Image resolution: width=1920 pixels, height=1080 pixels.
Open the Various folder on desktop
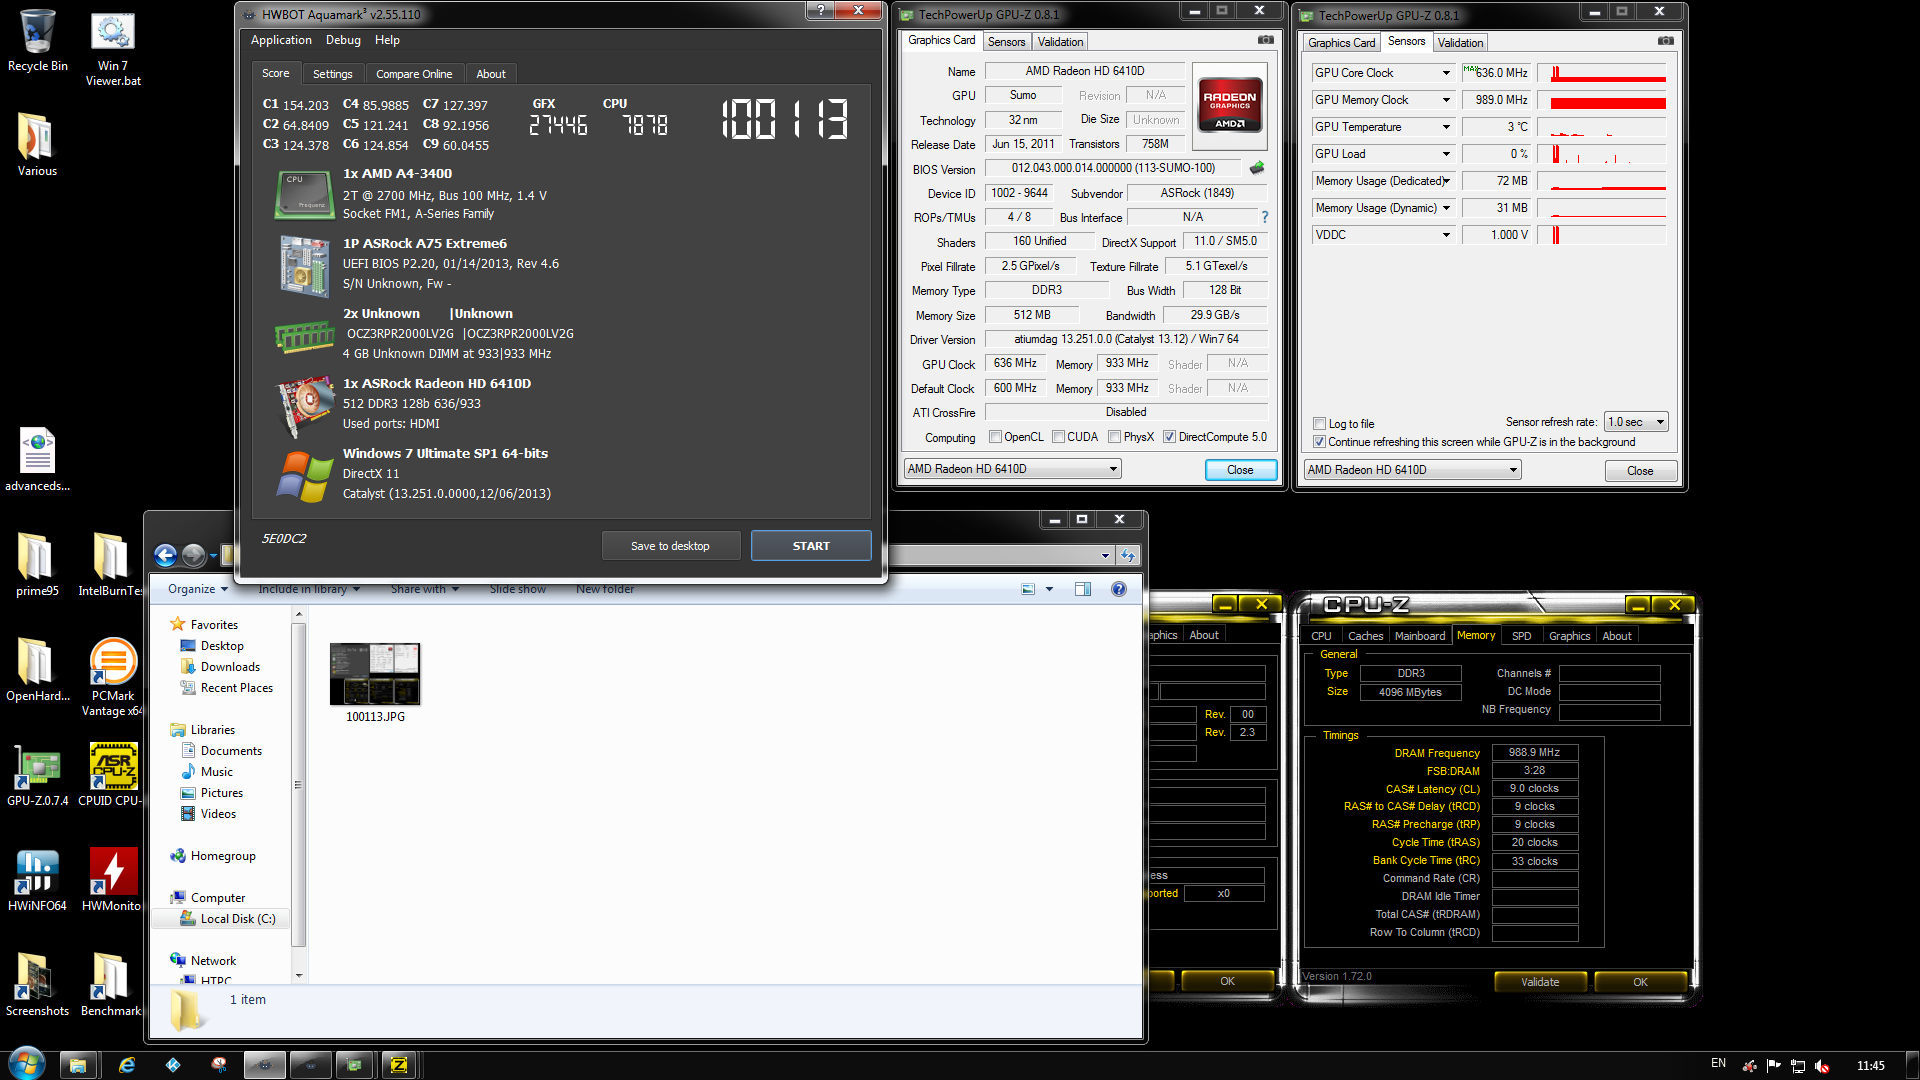[x=37, y=145]
